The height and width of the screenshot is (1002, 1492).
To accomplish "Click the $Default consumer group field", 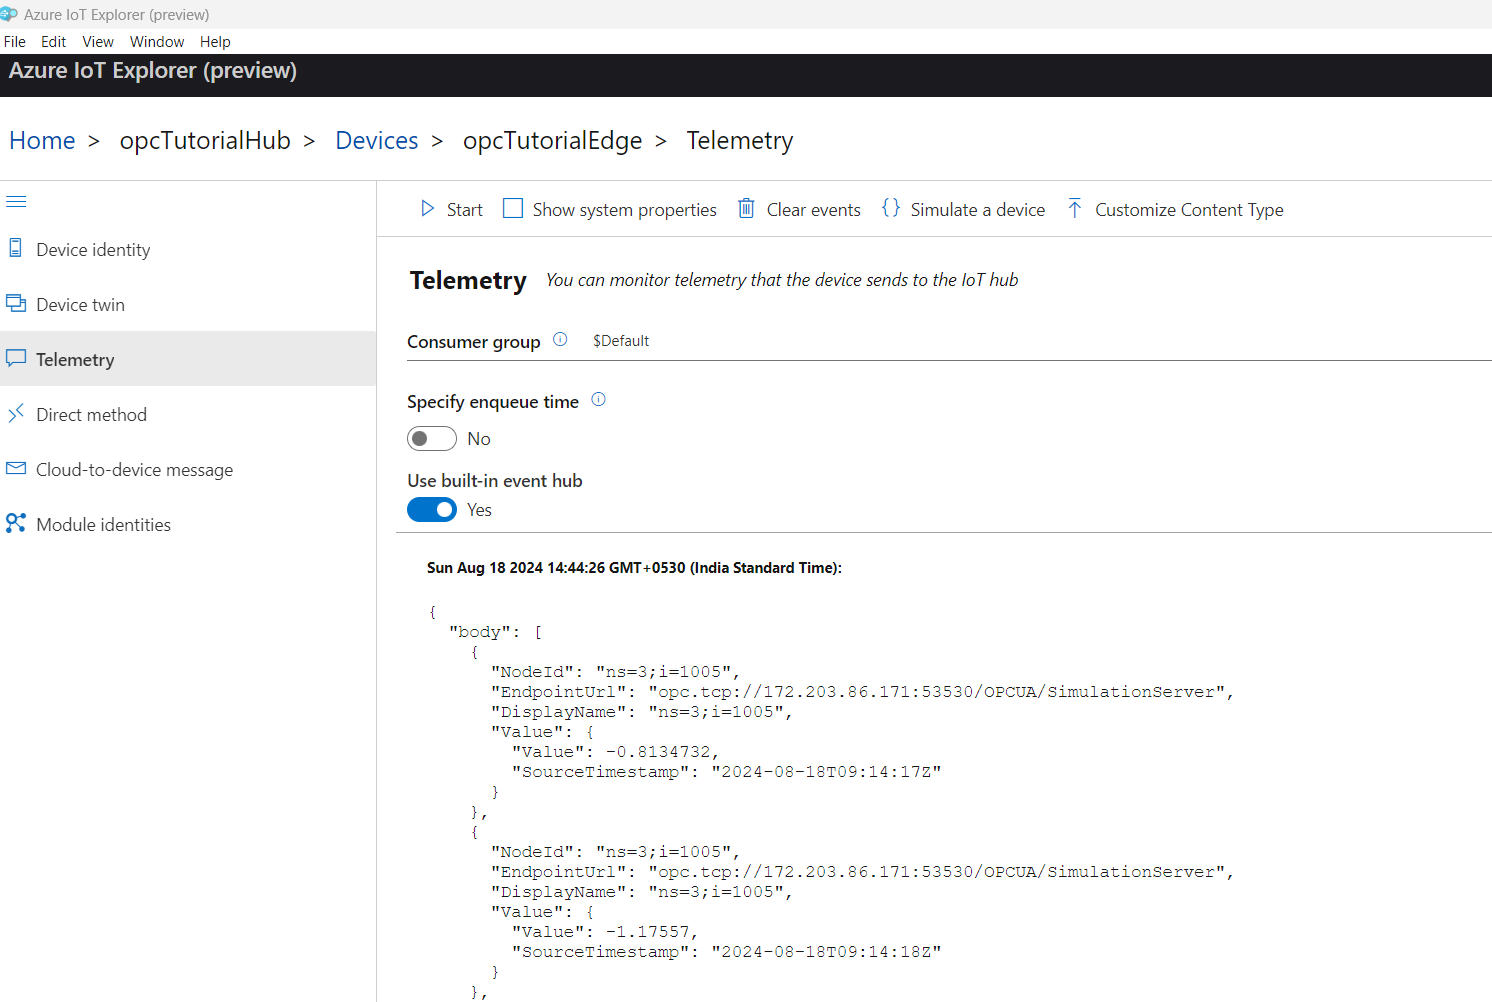I will click(621, 341).
